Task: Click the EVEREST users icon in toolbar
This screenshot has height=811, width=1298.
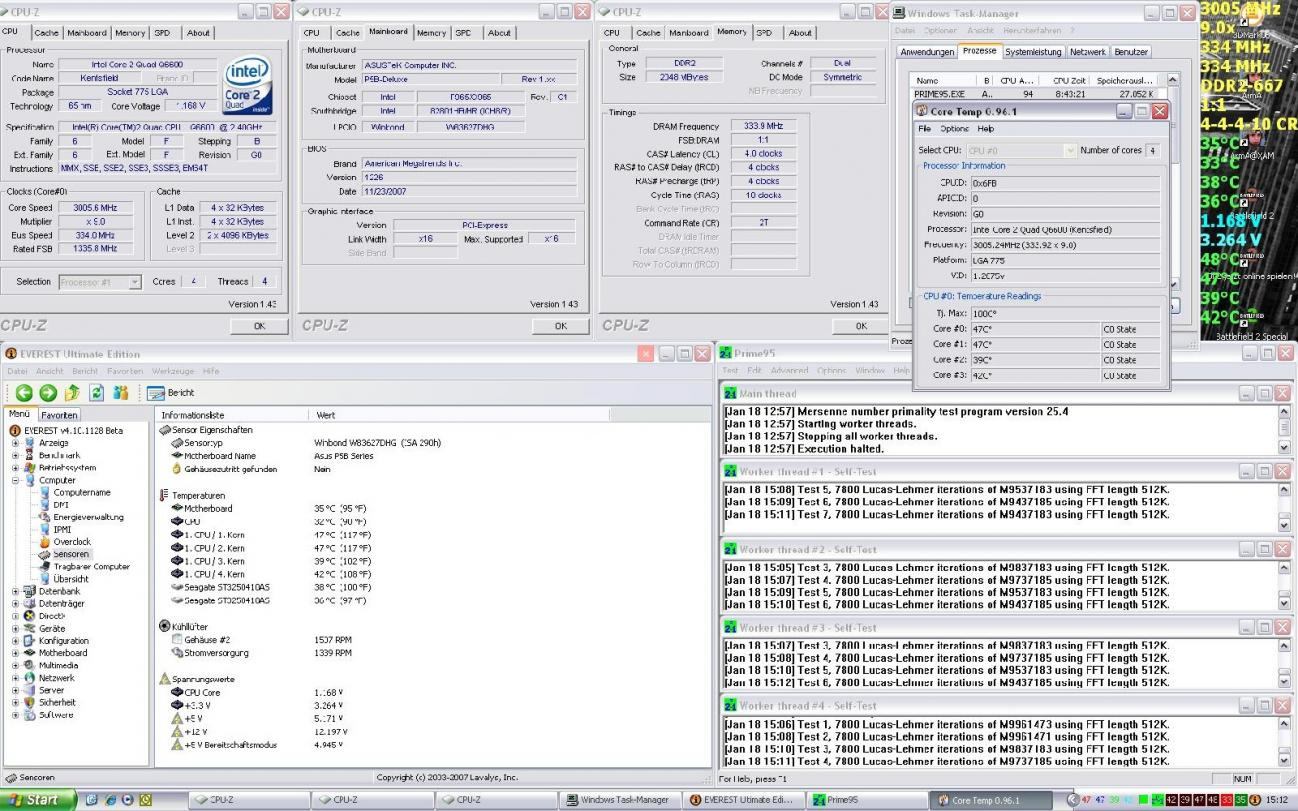Action: point(121,393)
